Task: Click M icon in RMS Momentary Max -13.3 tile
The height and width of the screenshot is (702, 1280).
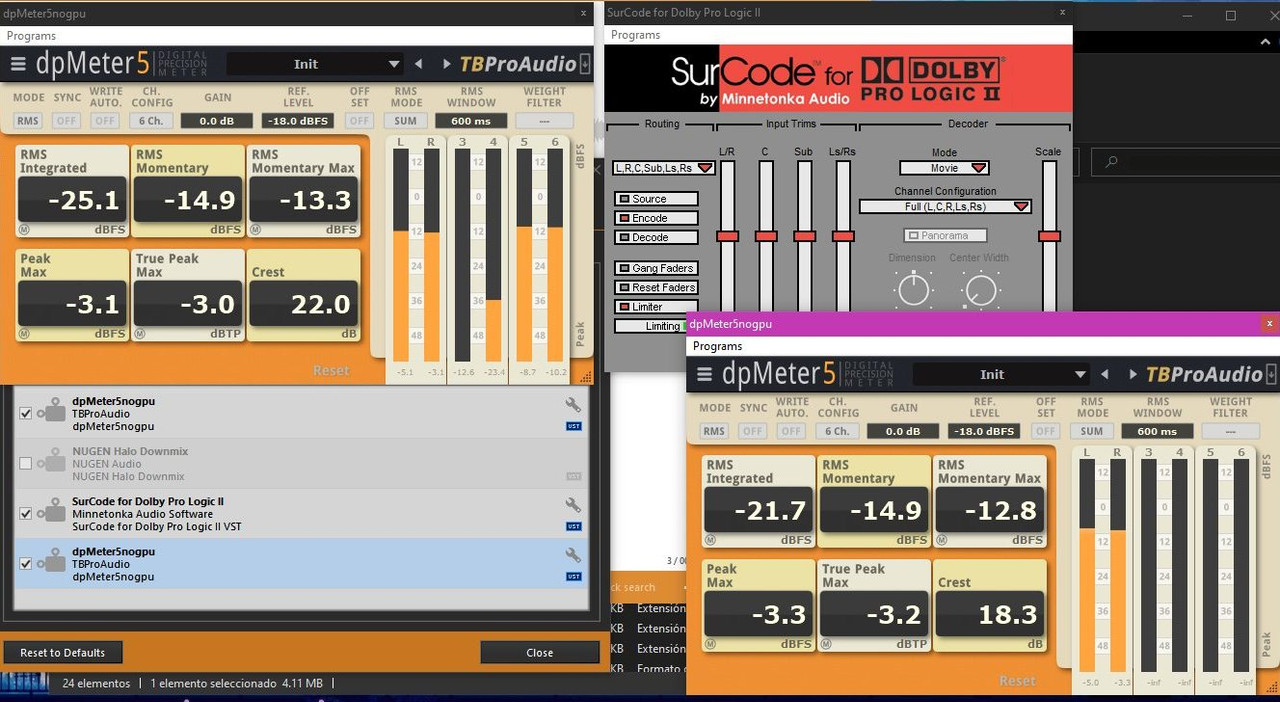Action: 256,230
